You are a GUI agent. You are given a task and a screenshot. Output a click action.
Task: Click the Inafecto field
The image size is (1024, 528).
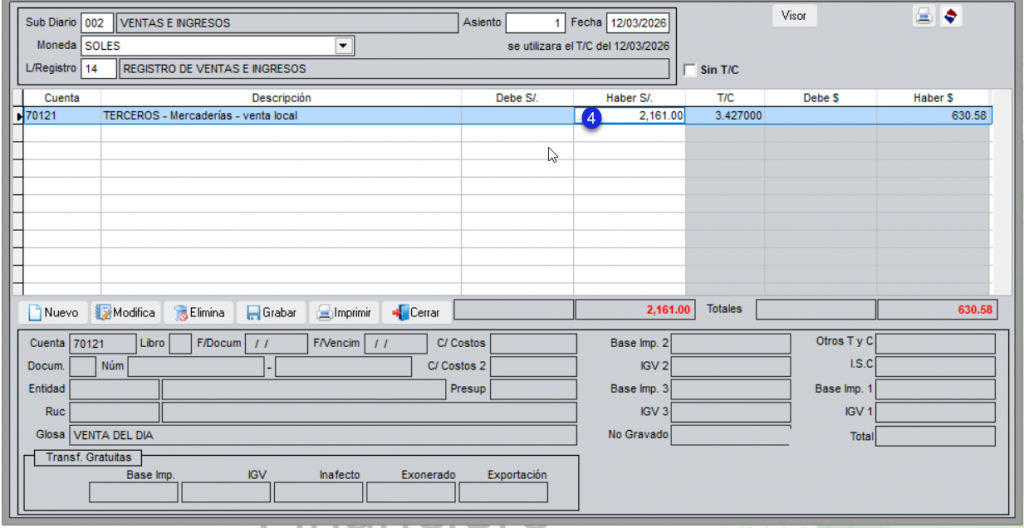tap(319, 492)
